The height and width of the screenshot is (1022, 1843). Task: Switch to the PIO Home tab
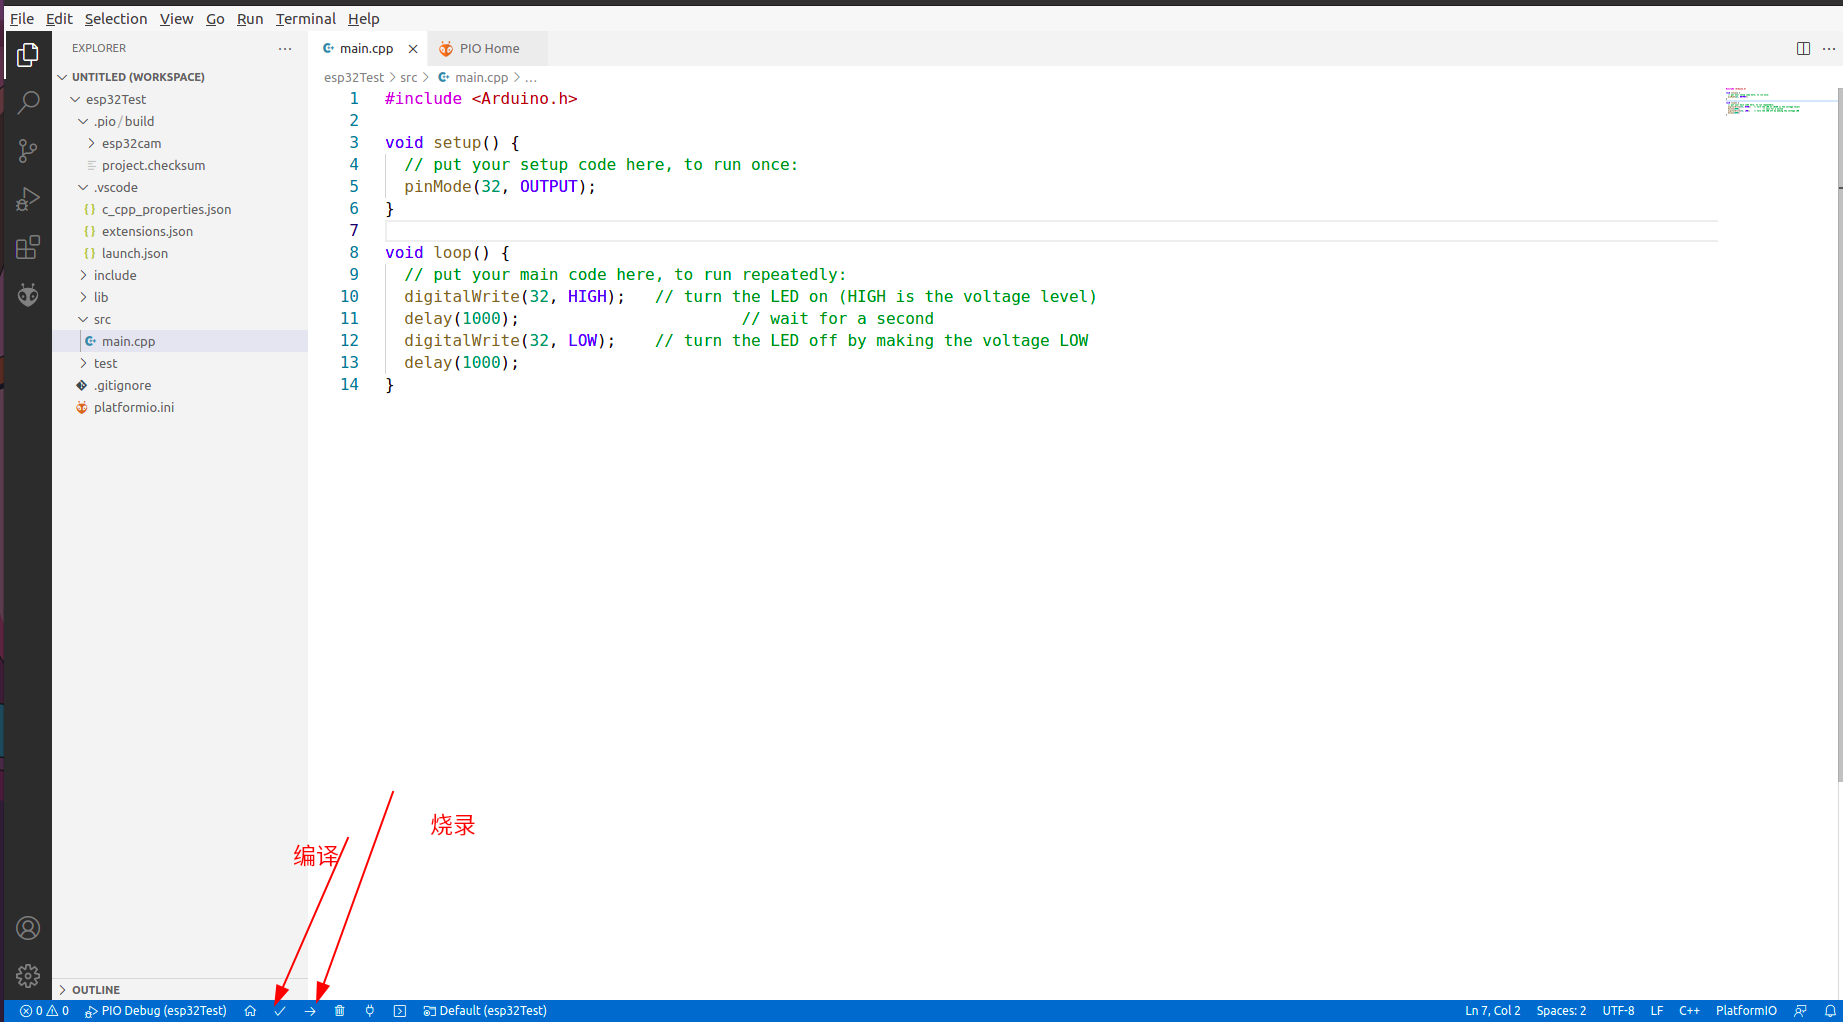point(487,48)
